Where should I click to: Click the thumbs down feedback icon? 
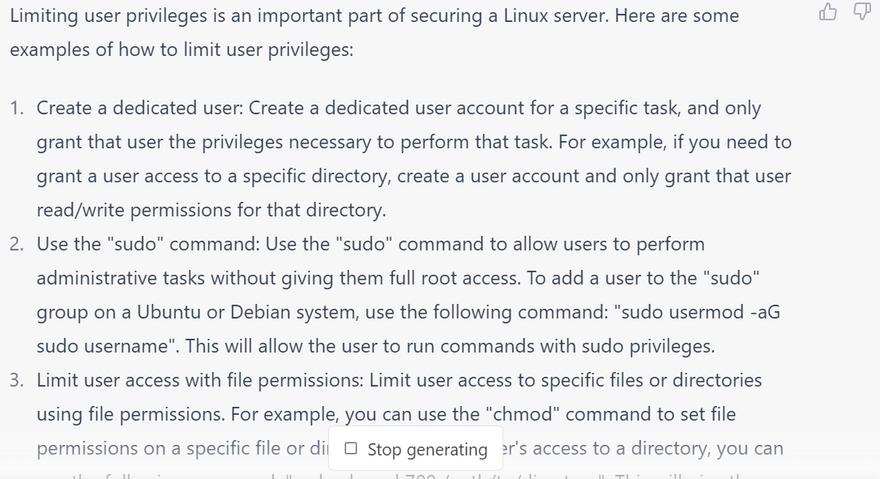[861, 12]
